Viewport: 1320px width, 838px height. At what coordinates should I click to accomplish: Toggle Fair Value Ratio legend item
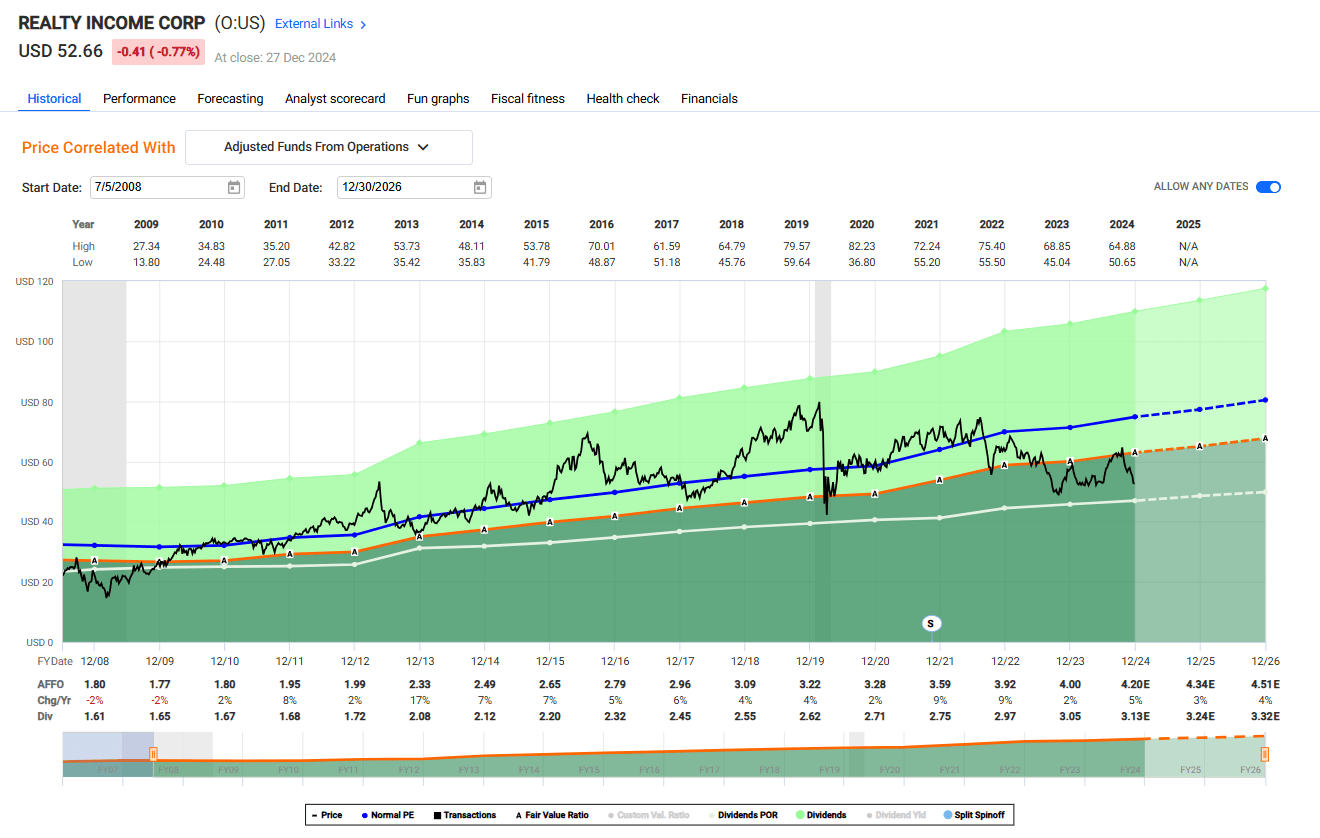click(x=554, y=815)
